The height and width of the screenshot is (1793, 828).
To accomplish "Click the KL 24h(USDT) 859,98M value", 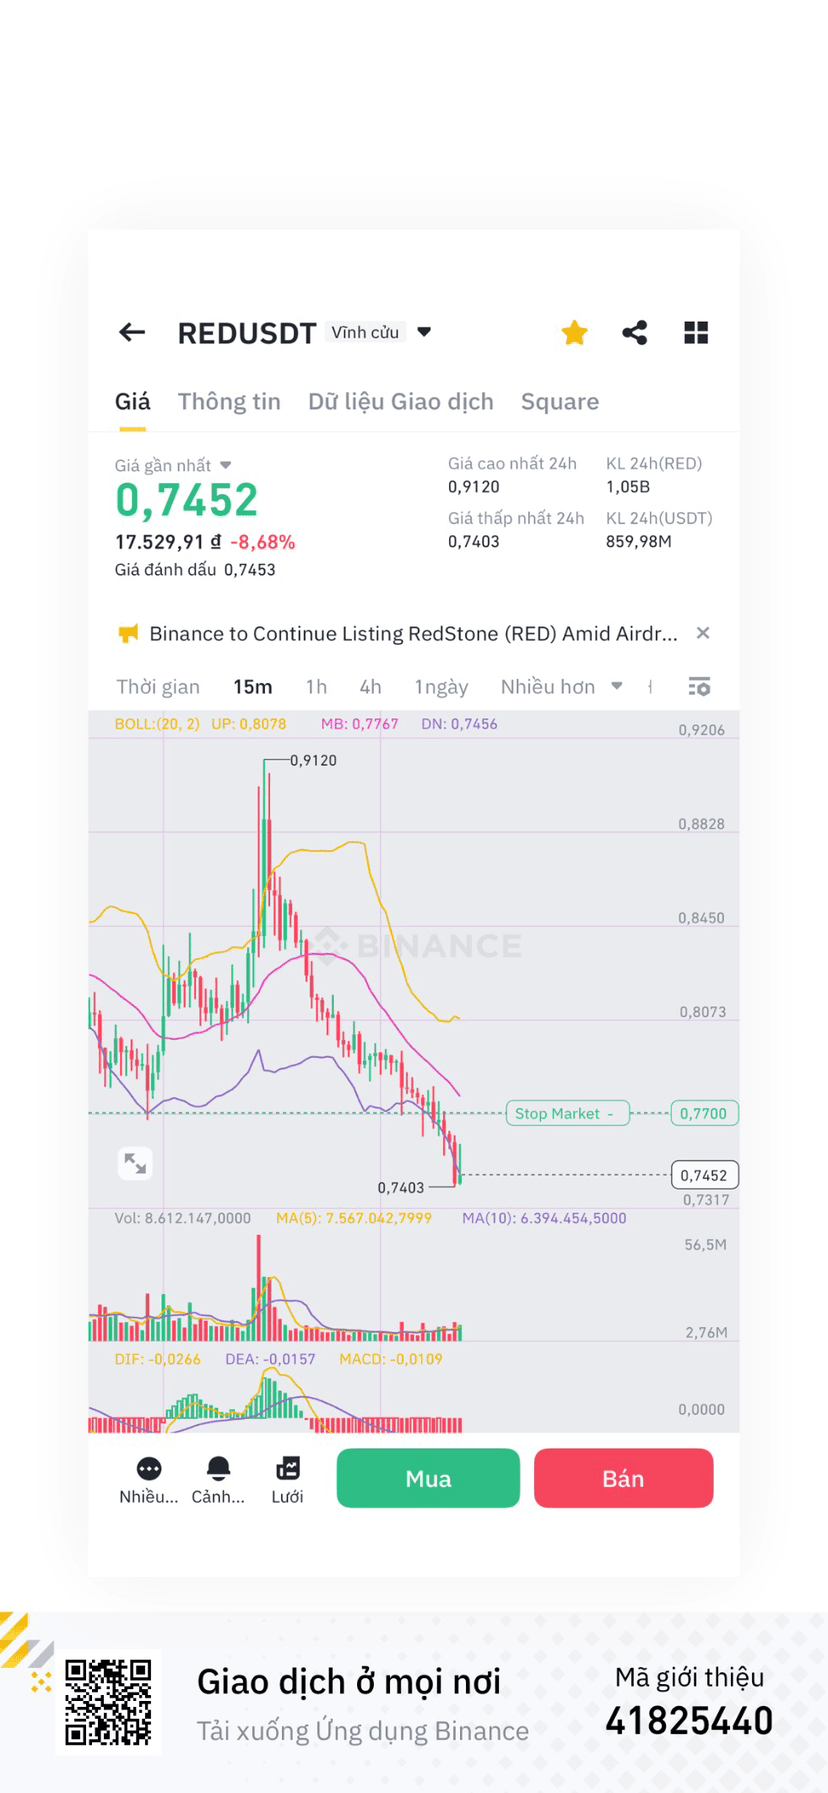I will 639,542.
